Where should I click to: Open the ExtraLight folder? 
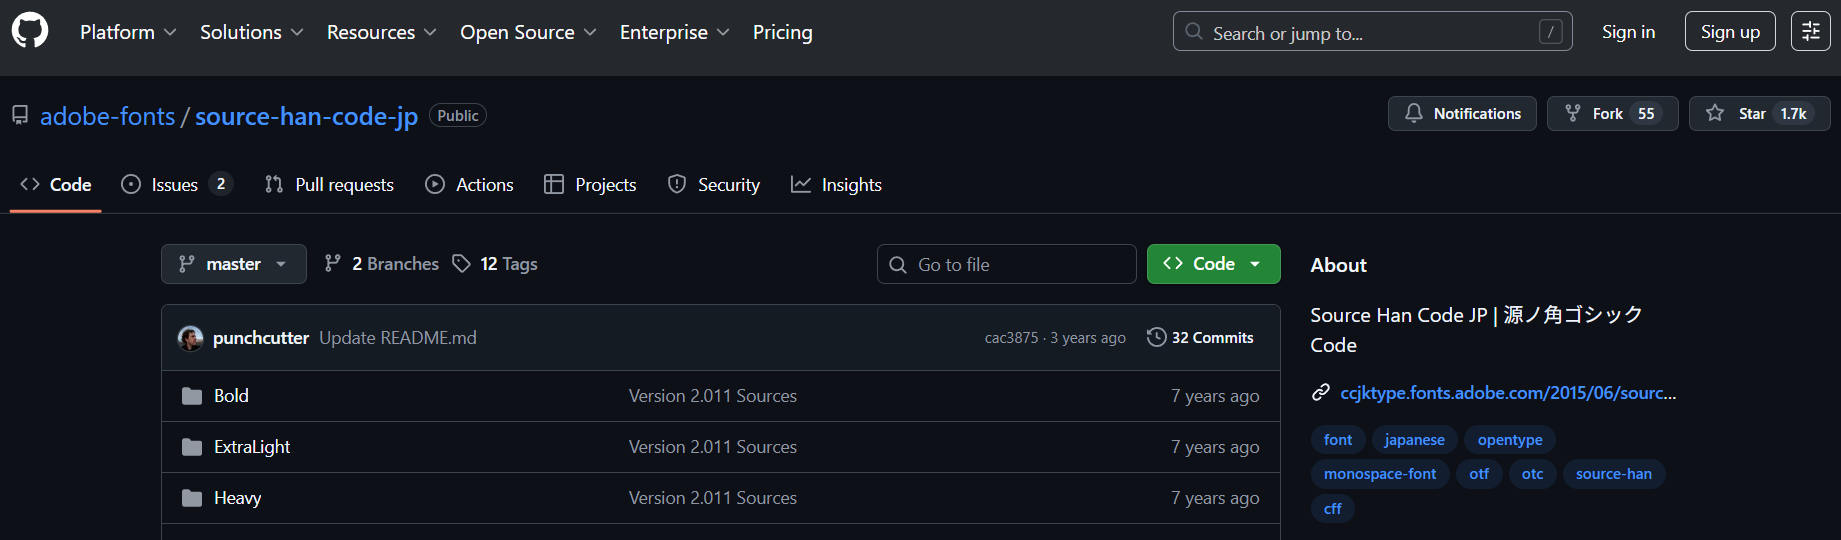pos(252,447)
